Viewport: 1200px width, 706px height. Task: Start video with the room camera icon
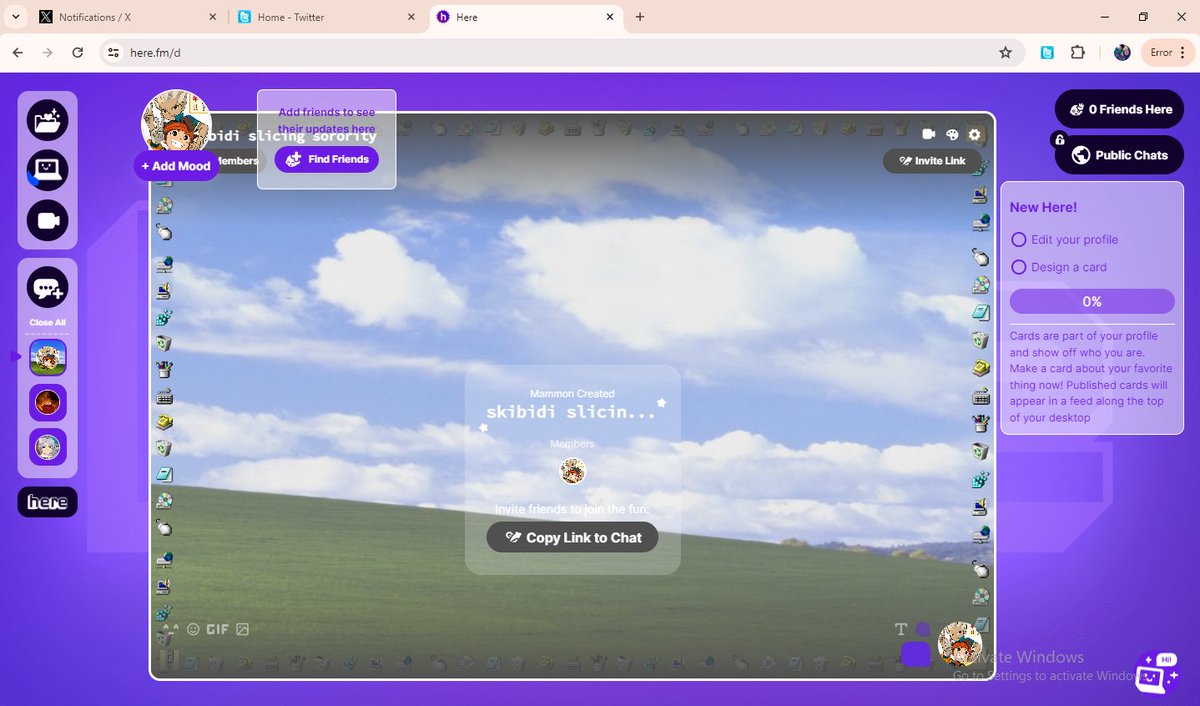coord(928,134)
